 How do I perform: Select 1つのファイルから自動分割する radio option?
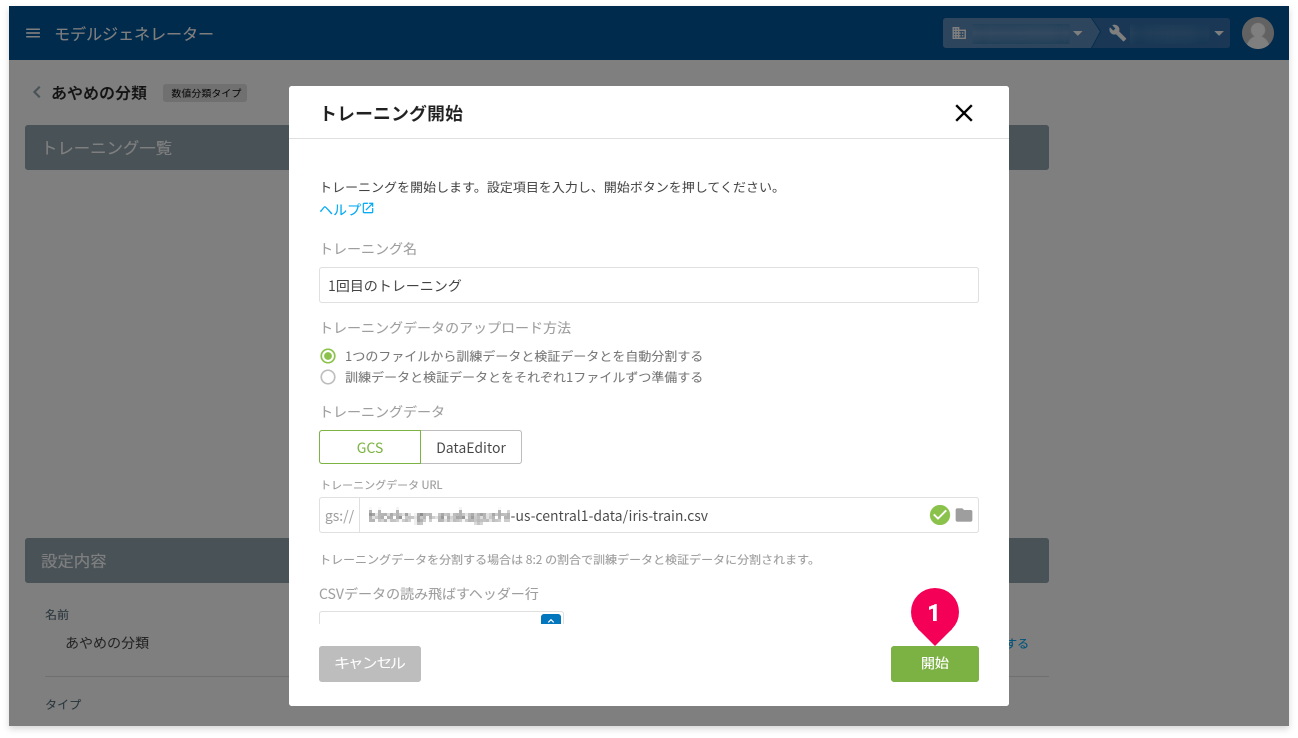coord(328,356)
